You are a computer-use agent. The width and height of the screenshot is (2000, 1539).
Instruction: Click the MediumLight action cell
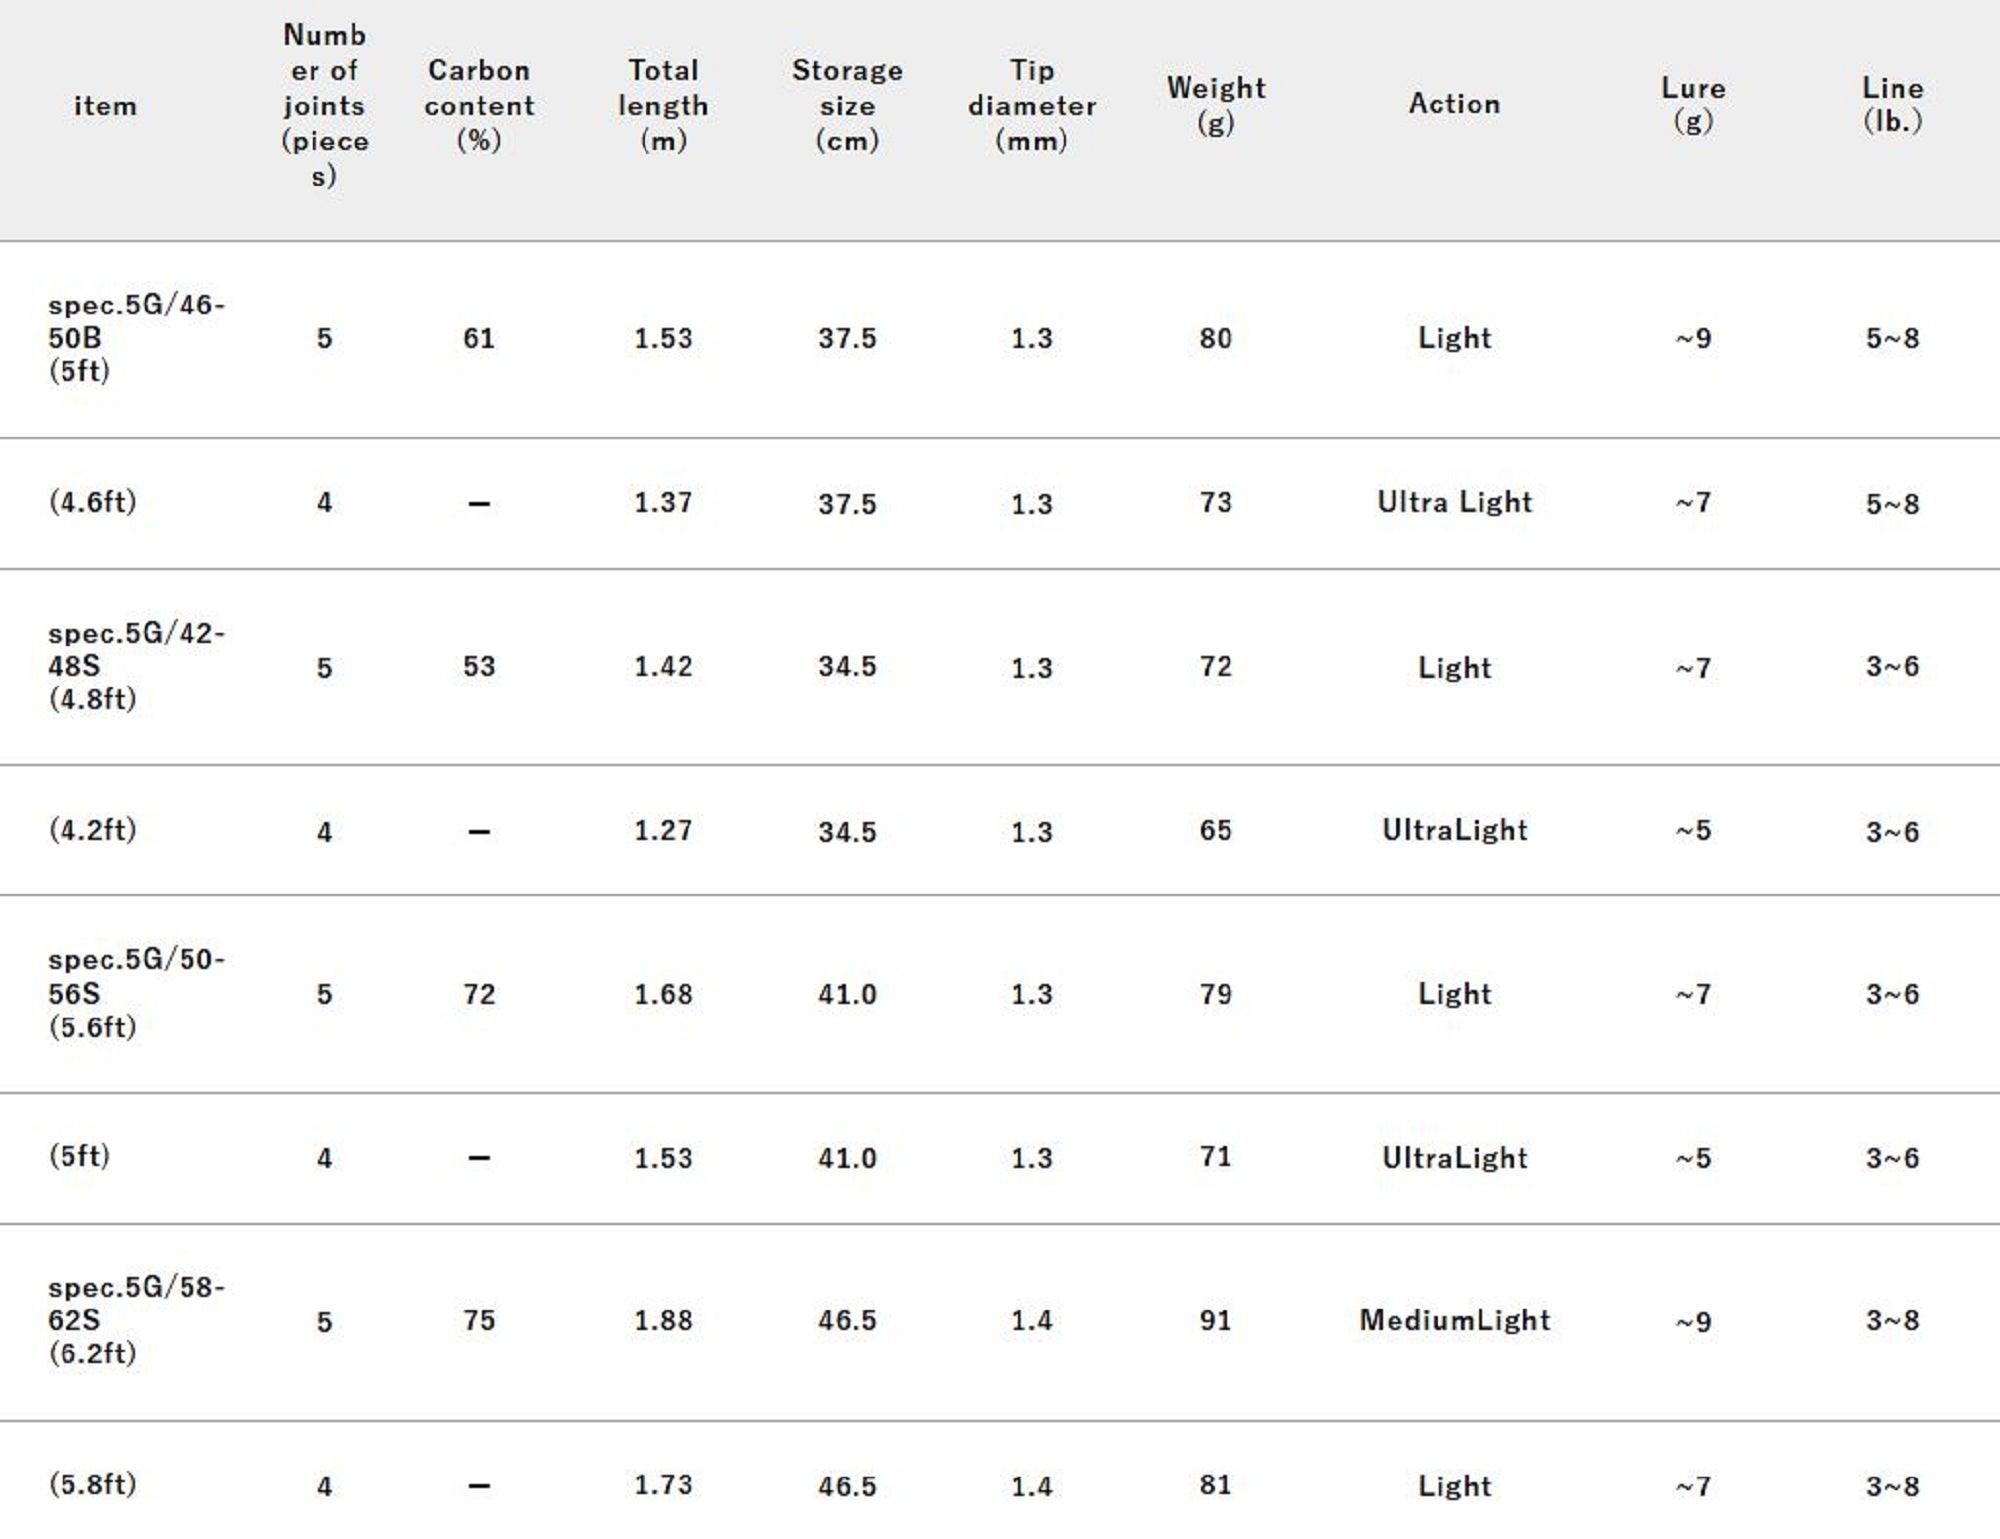(1454, 1320)
